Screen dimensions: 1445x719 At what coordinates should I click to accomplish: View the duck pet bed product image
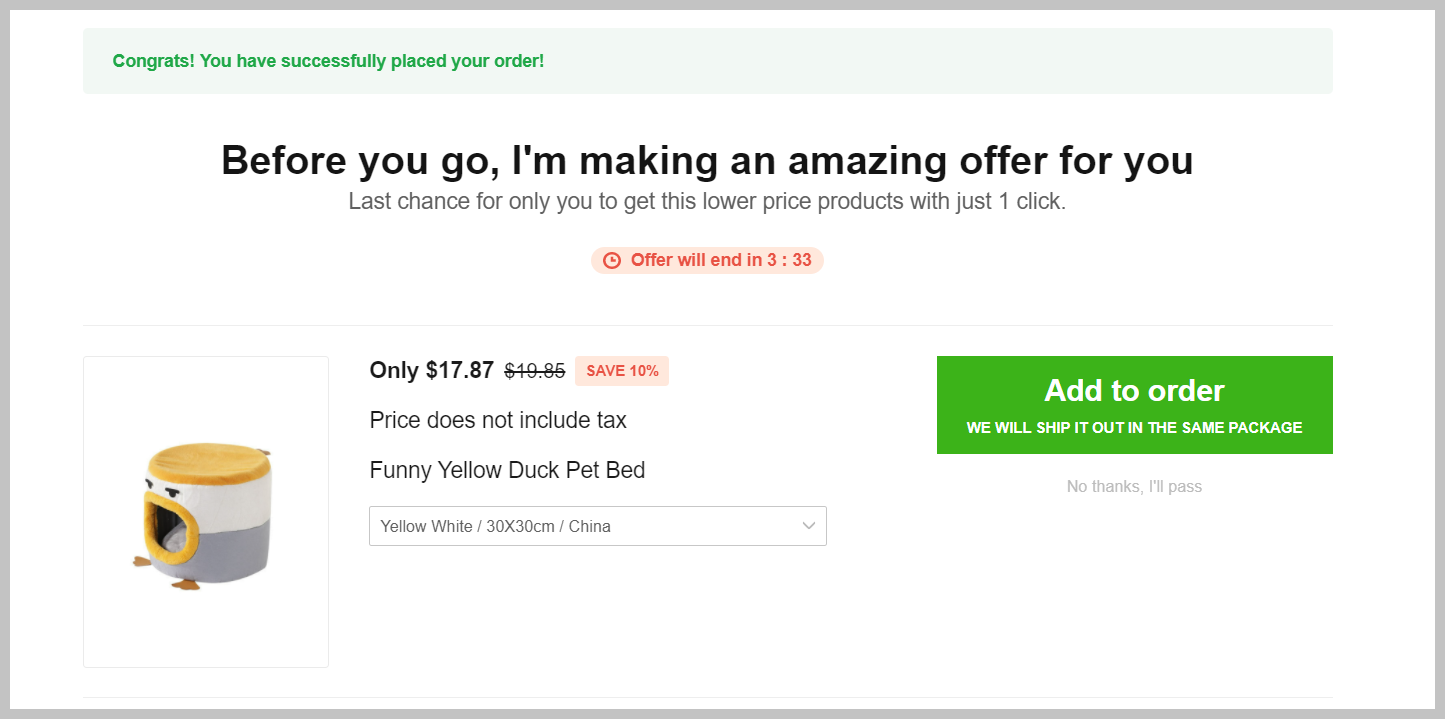pos(206,512)
